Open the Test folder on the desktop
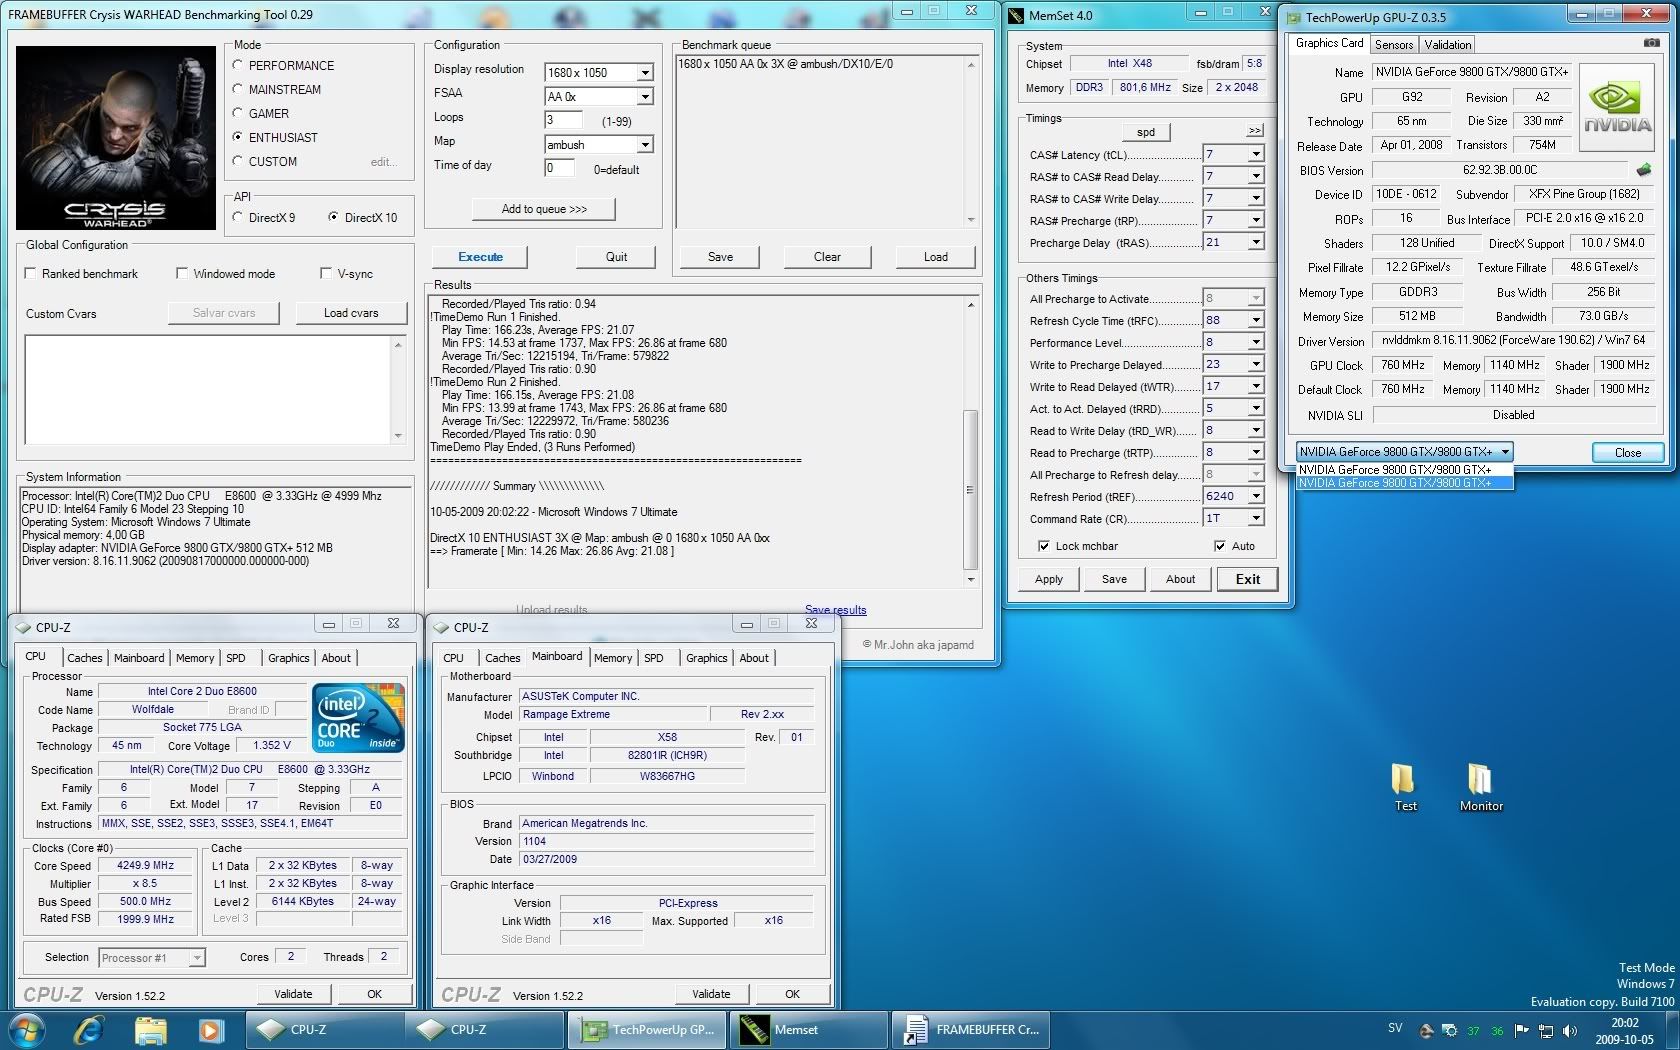 pyautogui.click(x=1405, y=788)
